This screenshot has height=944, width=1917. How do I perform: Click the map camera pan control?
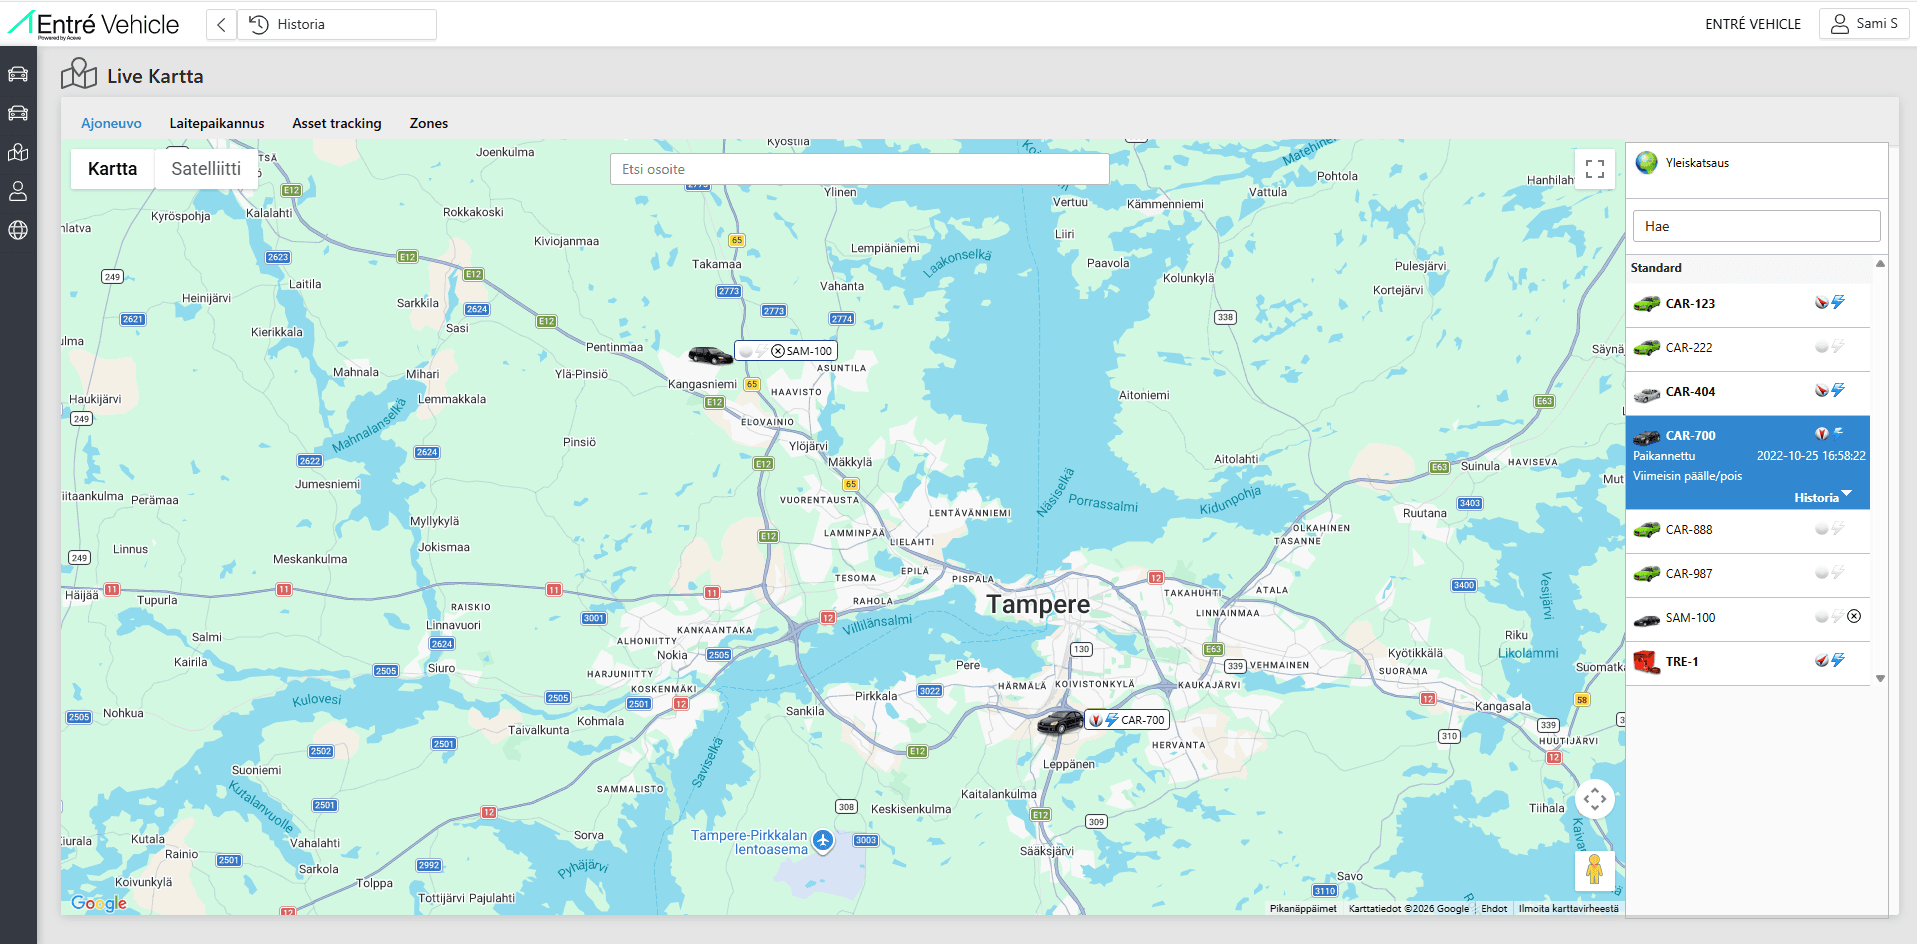coord(1595,799)
